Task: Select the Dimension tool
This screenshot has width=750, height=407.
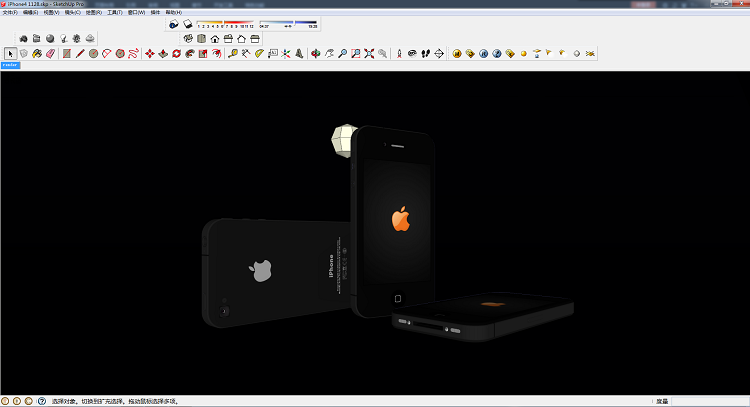Action: pyautogui.click(x=246, y=54)
